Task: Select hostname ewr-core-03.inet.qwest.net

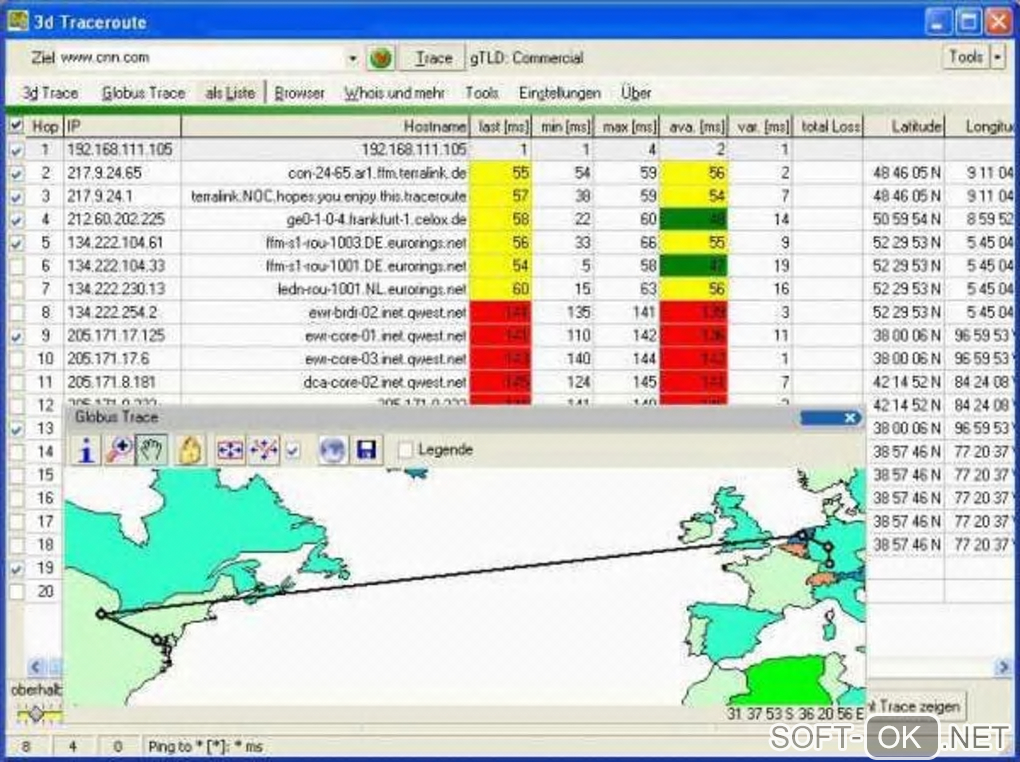Action: (x=385, y=359)
